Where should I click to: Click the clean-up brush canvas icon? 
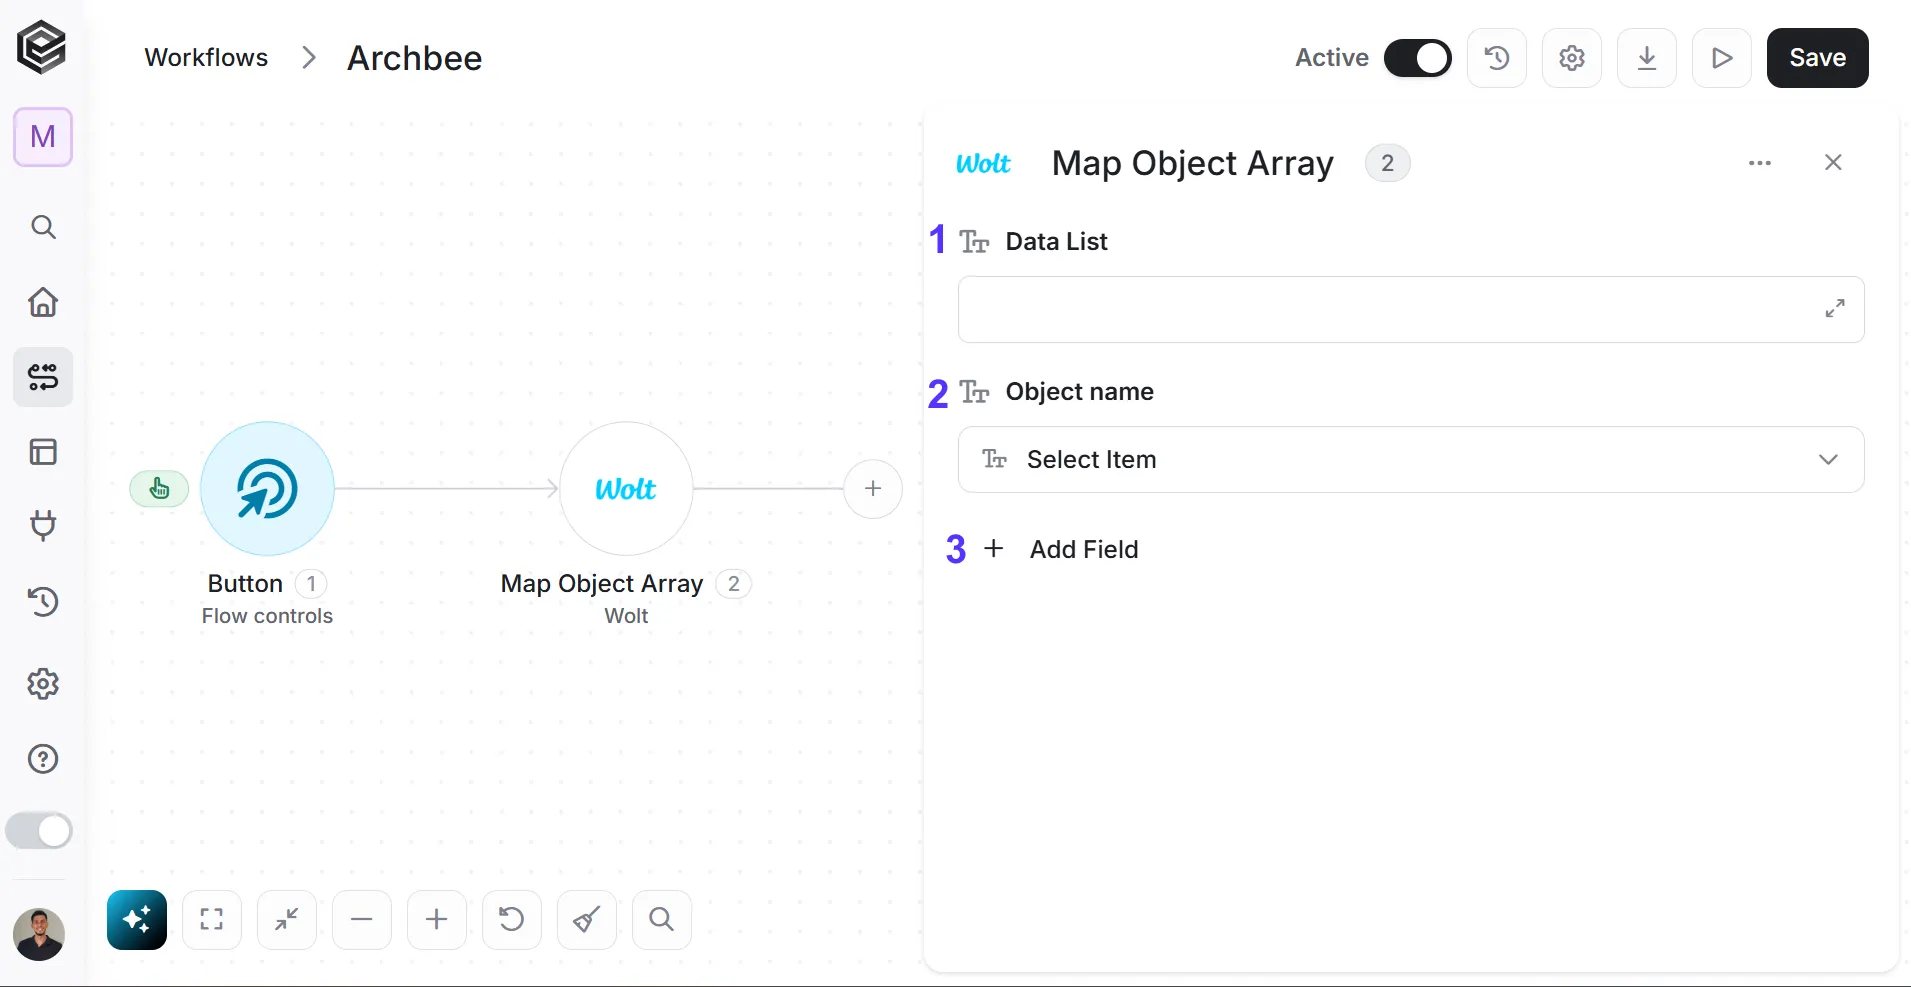(587, 919)
